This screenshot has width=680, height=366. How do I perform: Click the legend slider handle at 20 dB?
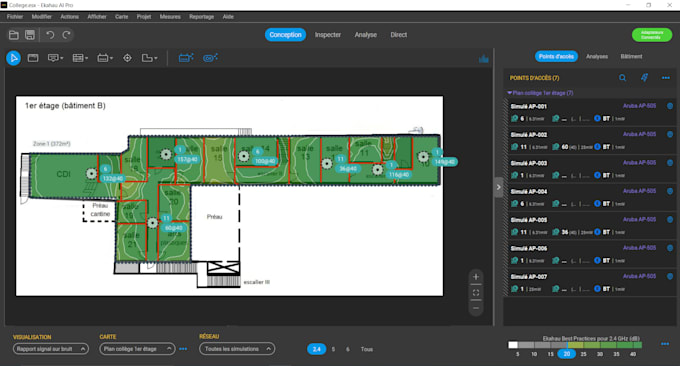(x=567, y=353)
